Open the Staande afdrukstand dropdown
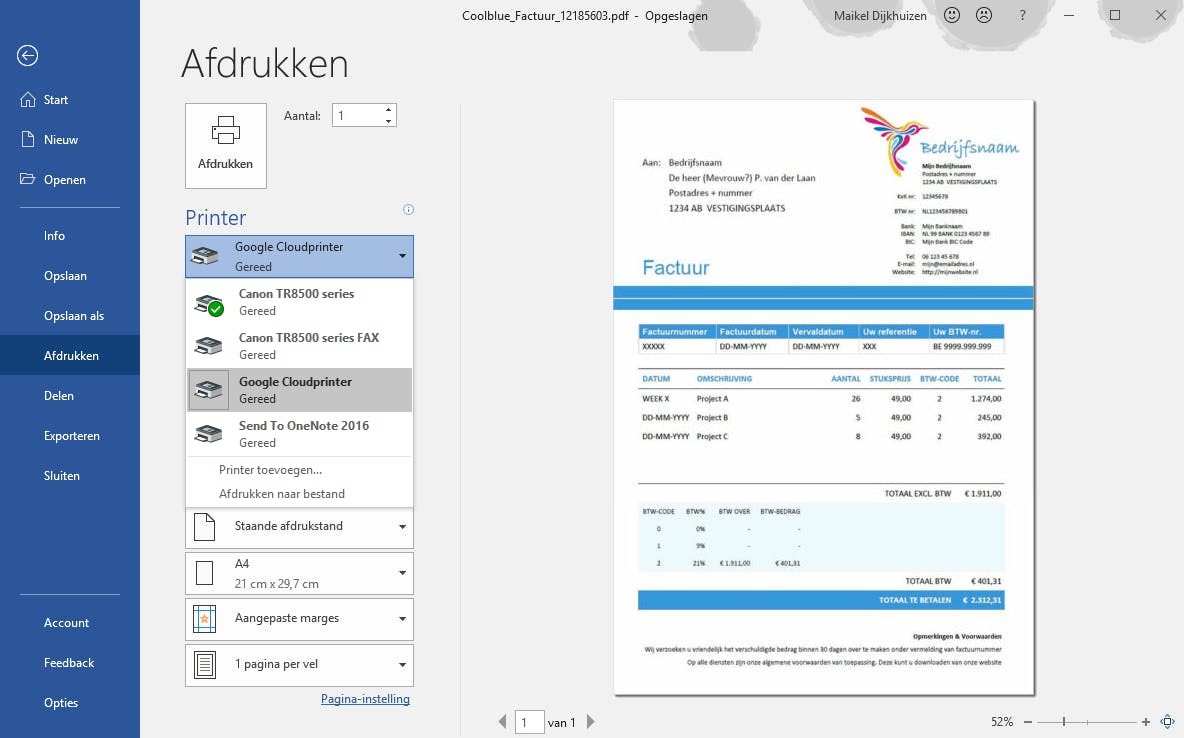 click(402, 526)
